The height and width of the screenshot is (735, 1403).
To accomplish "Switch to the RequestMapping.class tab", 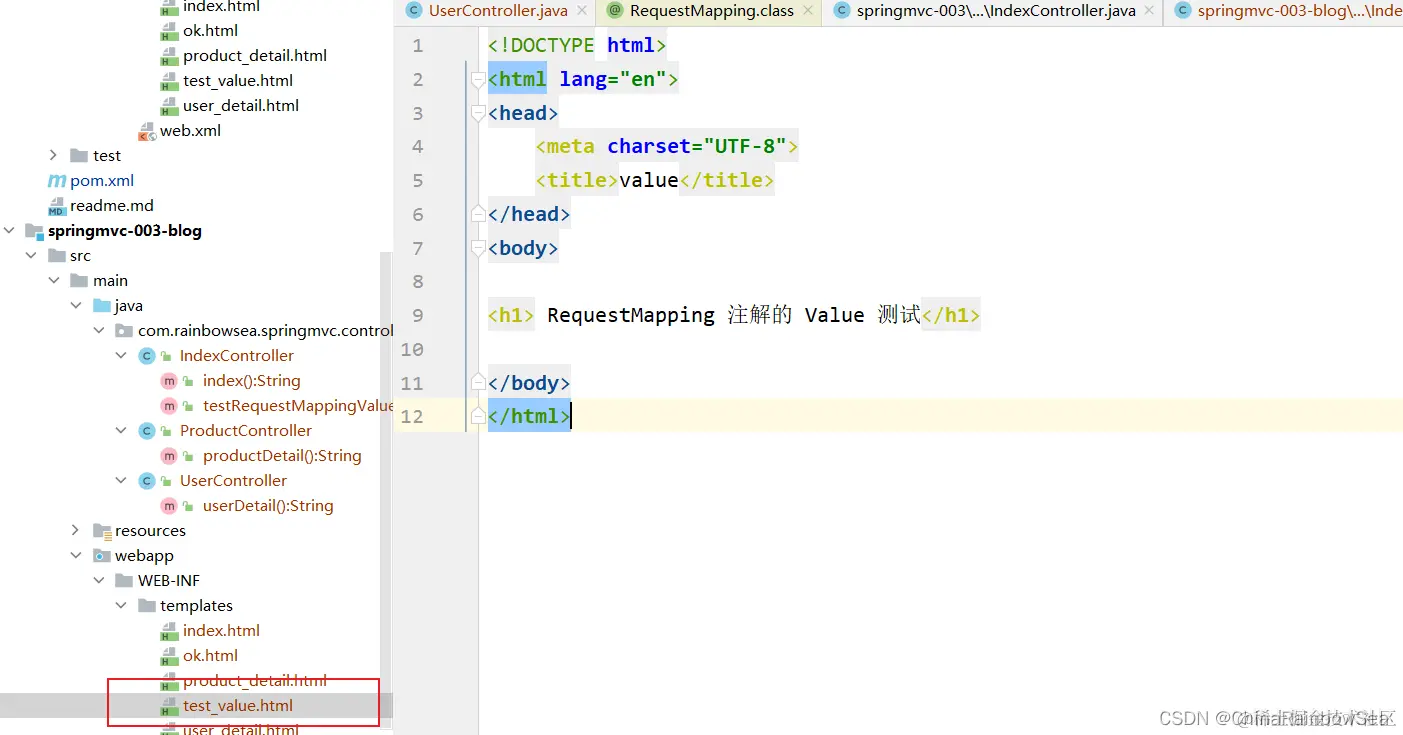I will pos(711,11).
